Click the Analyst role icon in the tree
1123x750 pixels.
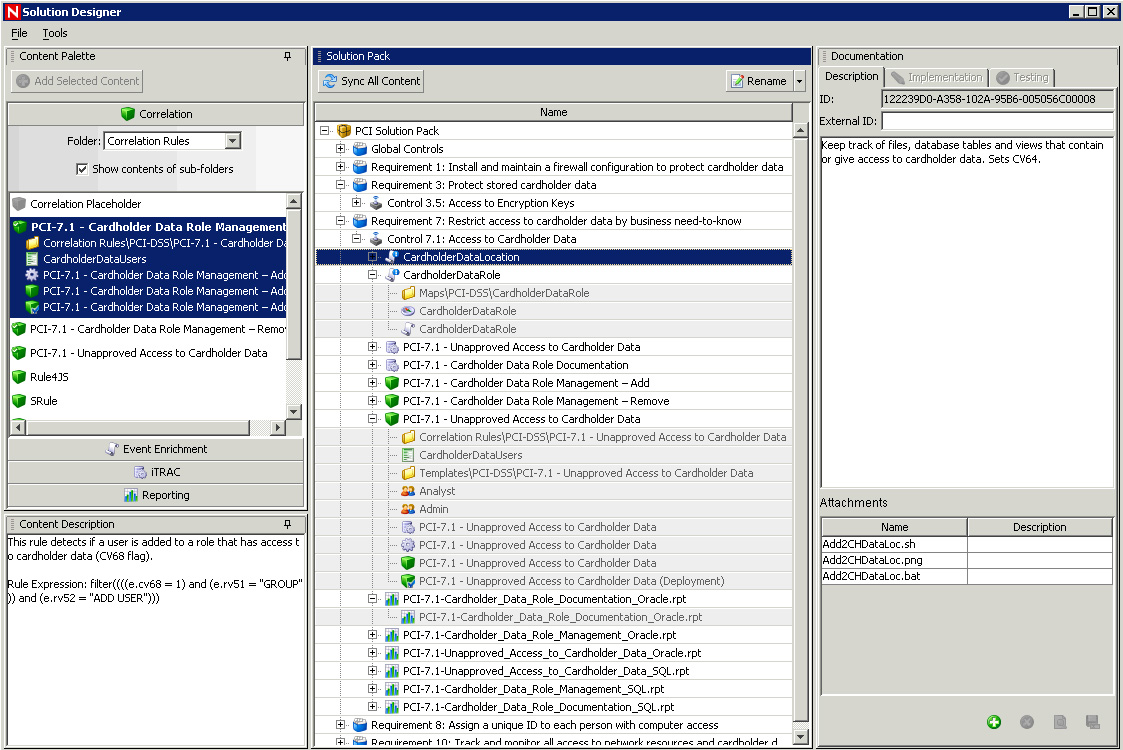[408, 491]
